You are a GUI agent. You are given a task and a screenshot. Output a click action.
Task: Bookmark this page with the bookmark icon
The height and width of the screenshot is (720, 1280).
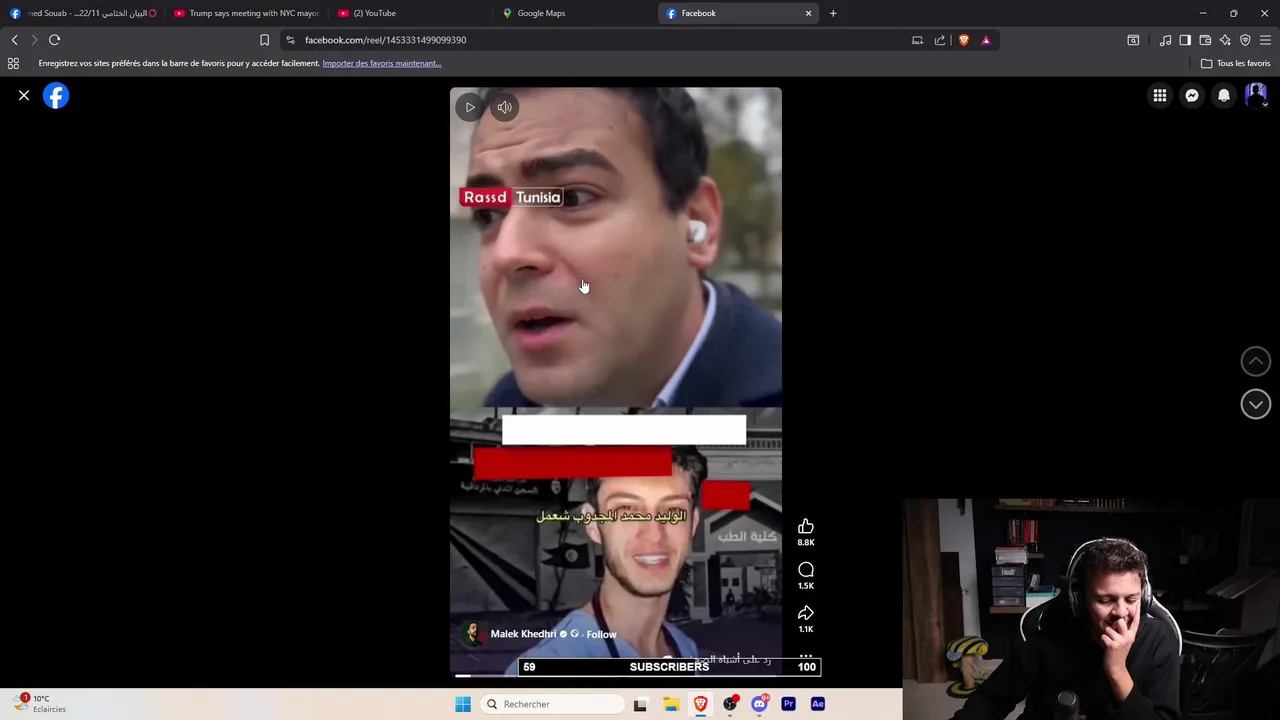pyautogui.click(x=264, y=40)
